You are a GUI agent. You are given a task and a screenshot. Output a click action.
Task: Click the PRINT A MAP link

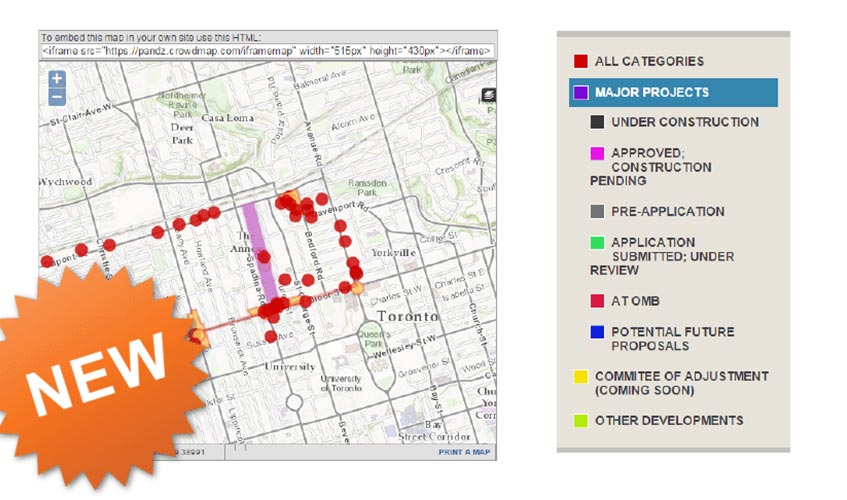464,453
